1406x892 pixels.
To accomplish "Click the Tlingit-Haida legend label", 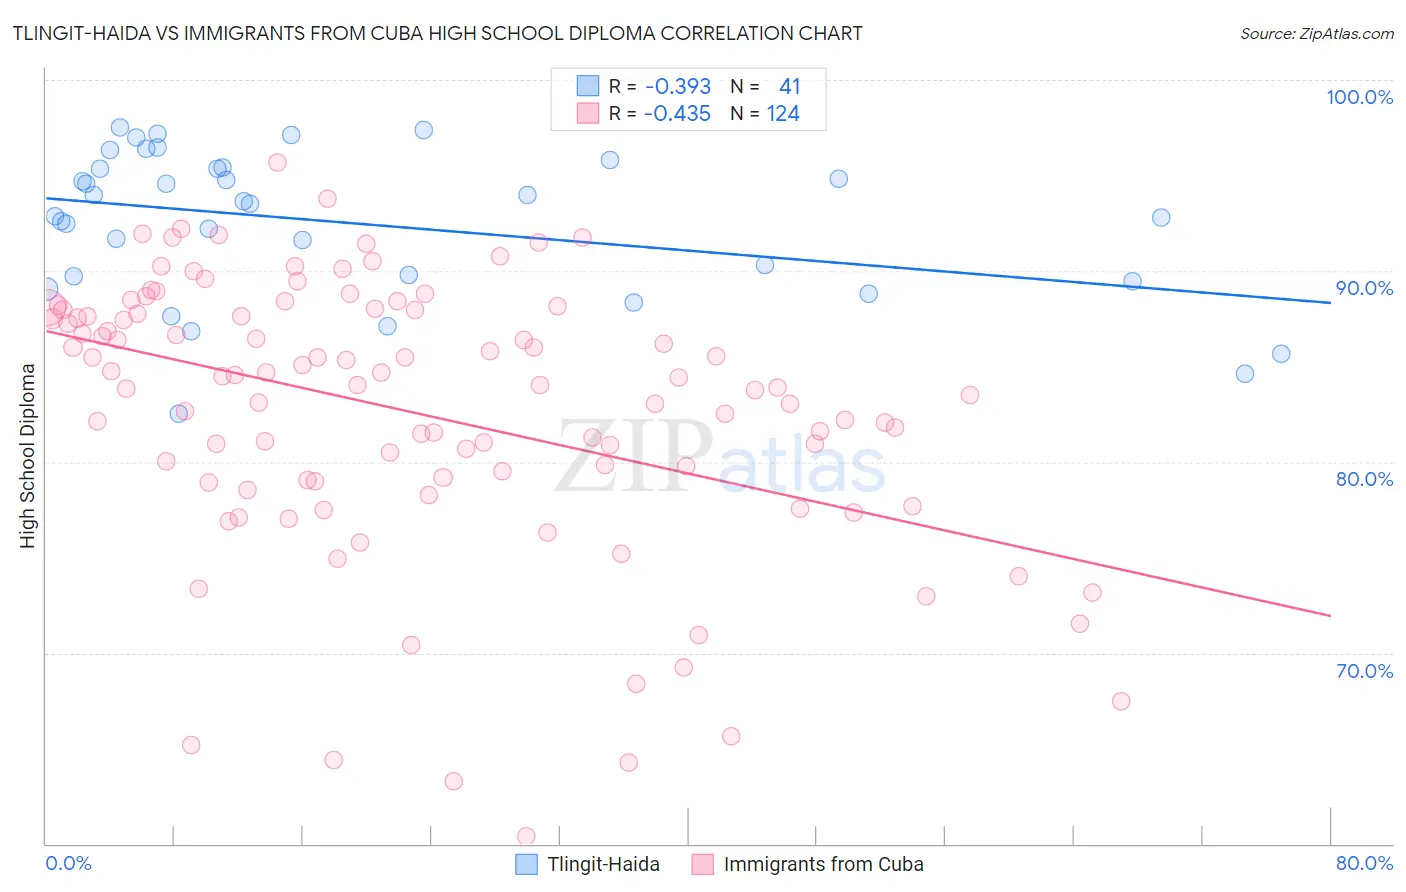I will [603, 864].
